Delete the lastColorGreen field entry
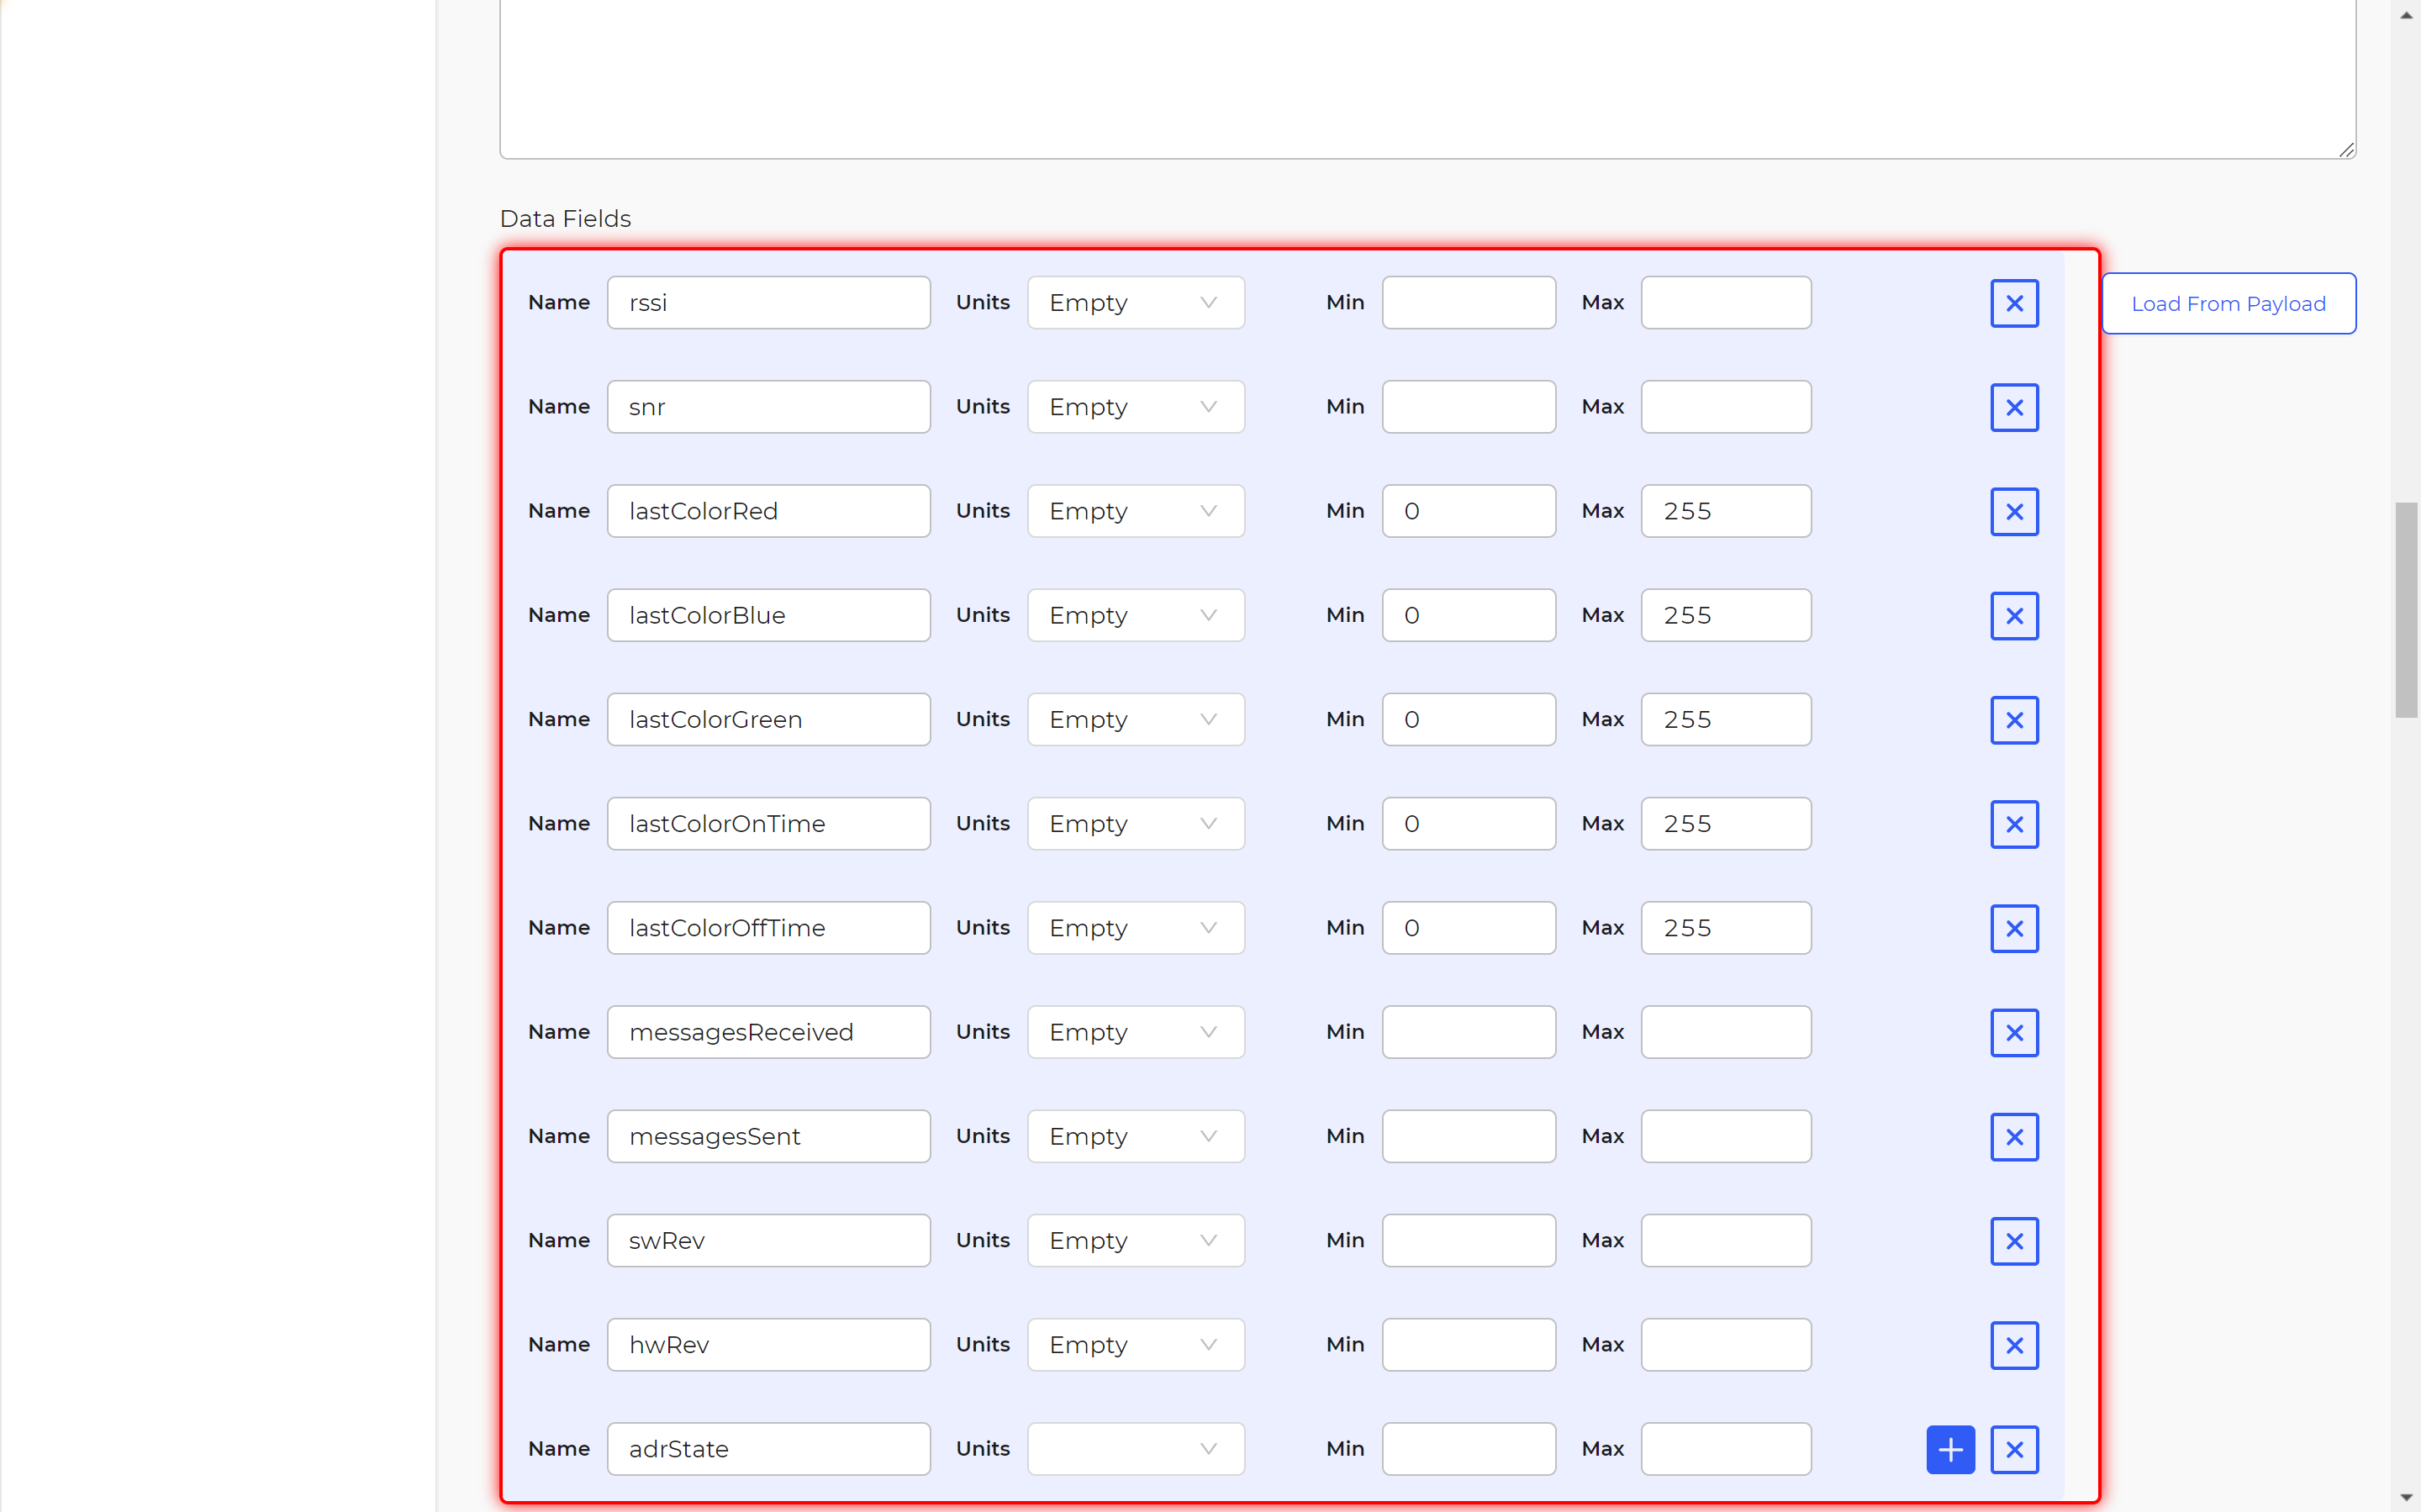This screenshot has width=2421, height=1512. (2013, 720)
